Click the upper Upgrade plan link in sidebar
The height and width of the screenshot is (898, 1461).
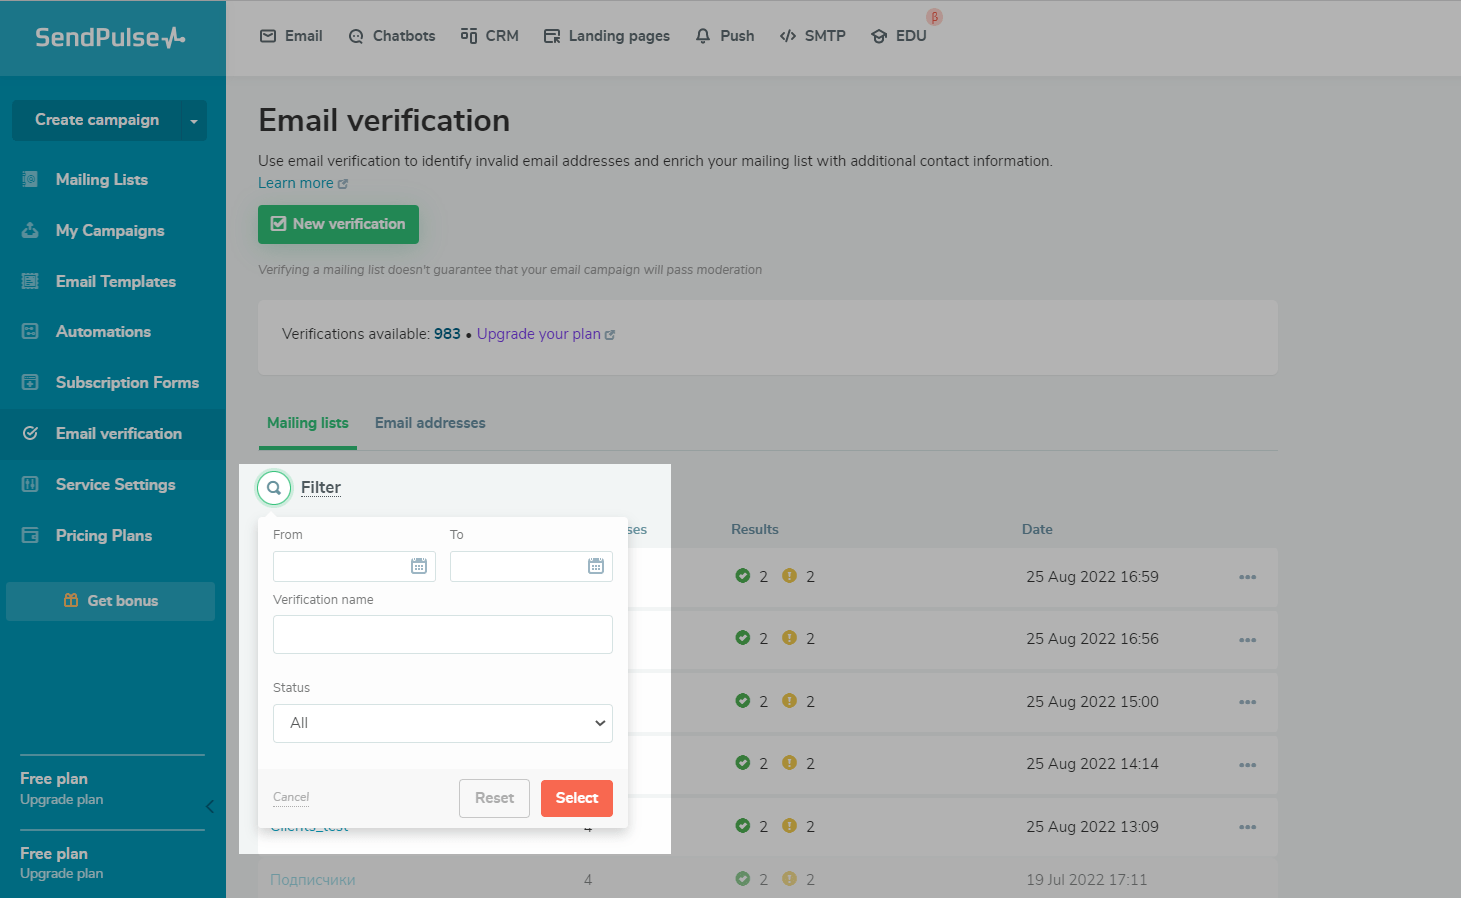pos(61,799)
